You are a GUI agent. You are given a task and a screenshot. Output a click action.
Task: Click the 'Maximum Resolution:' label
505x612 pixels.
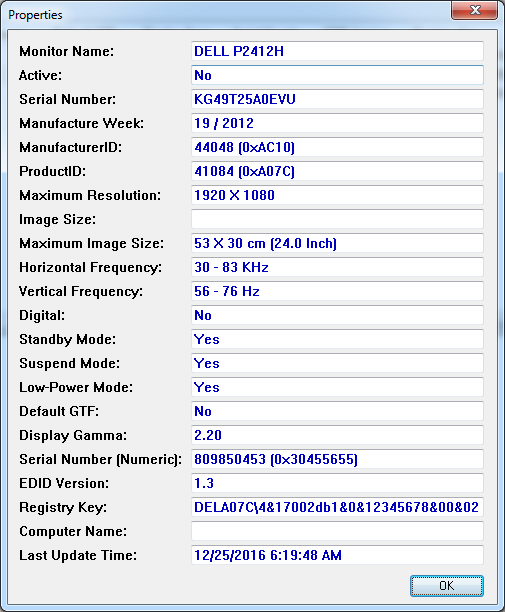click(90, 195)
